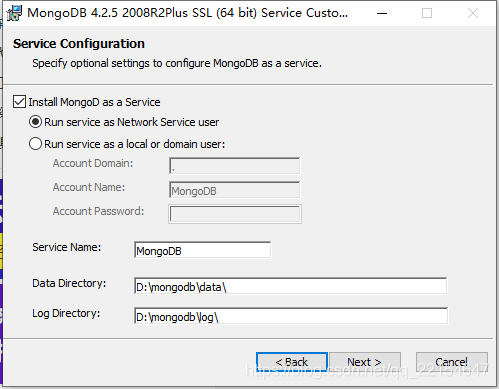Click the Install MongoD as a Service label
Screen dimensions: 499x389
coord(94,102)
